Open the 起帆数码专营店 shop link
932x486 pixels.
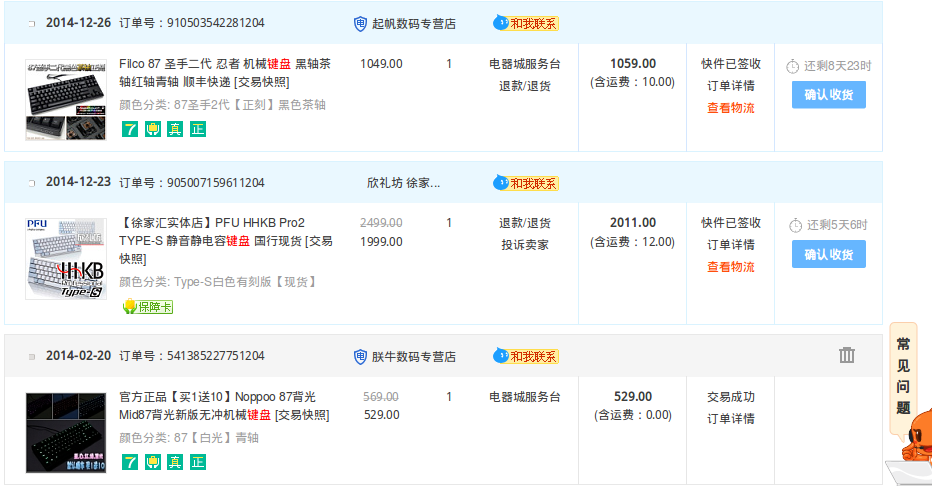click(413, 23)
